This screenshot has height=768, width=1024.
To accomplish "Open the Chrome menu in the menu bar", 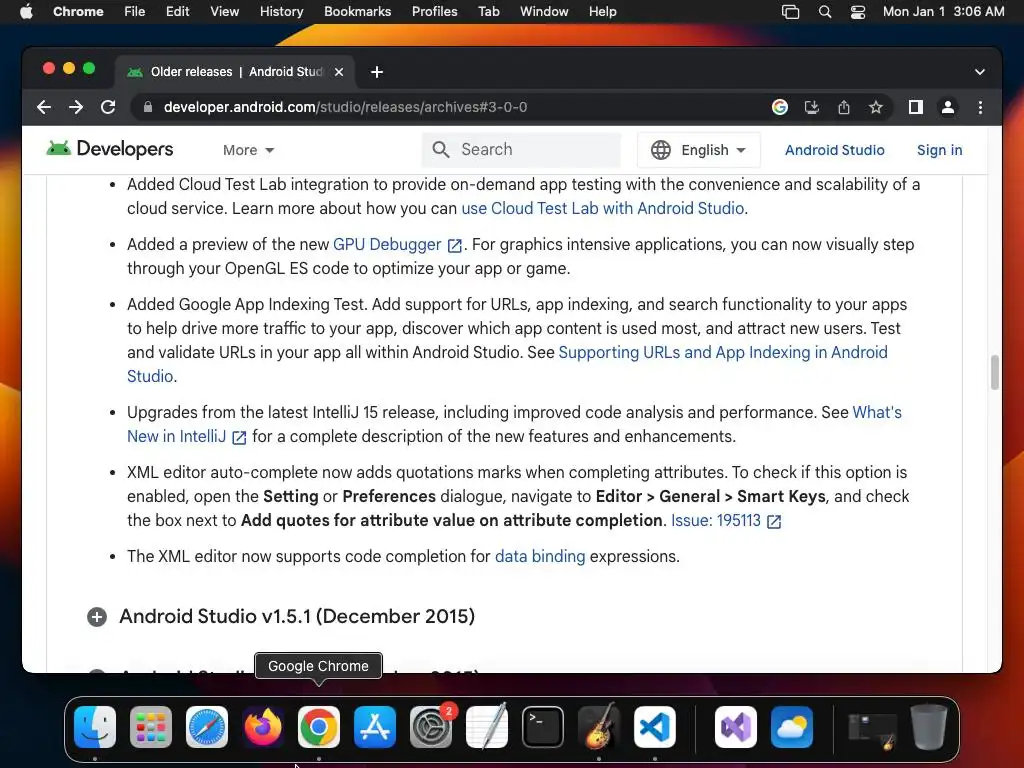I will (x=78, y=12).
